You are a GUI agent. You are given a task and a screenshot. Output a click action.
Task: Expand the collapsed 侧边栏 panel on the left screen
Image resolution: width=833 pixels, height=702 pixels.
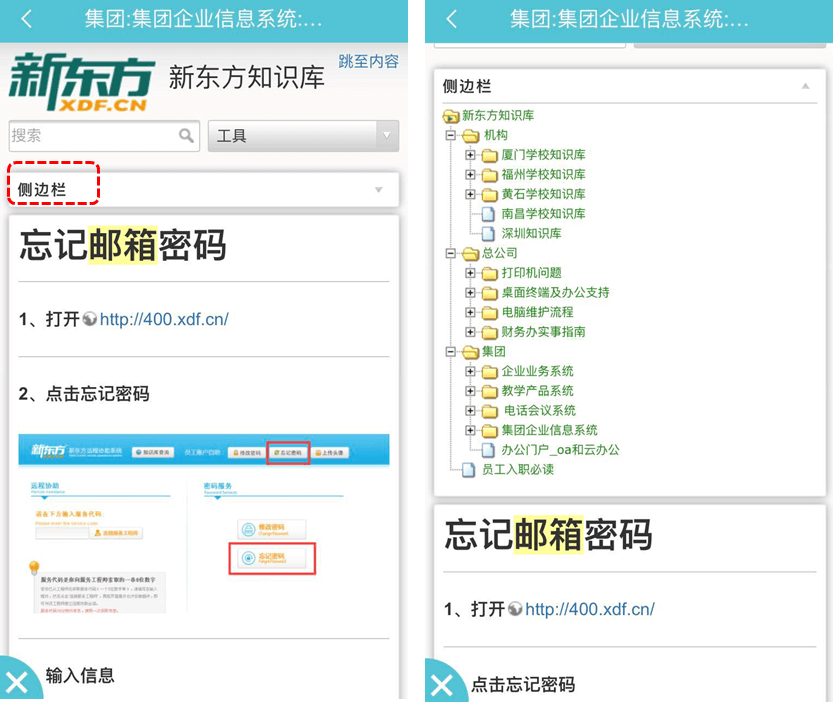[x=378, y=189]
